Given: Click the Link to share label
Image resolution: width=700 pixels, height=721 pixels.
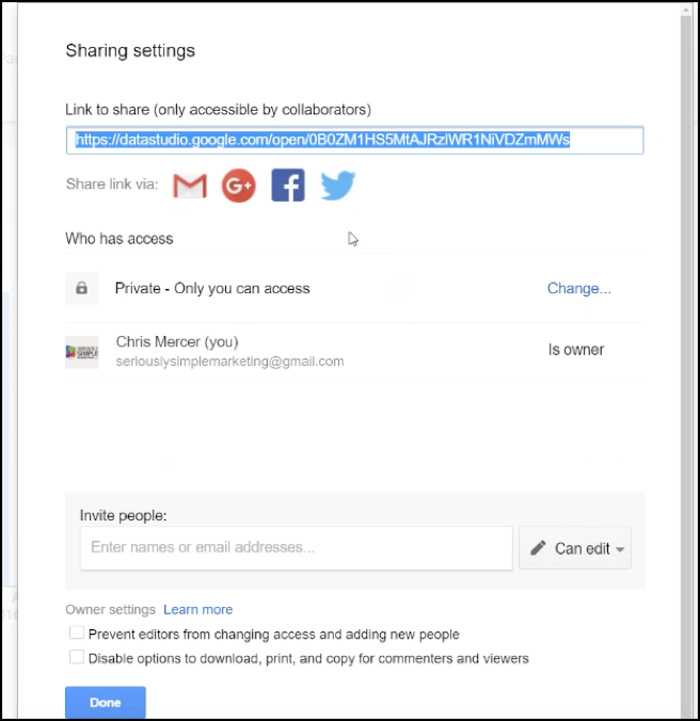Looking at the screenshot, I should [x=218, y=109].
